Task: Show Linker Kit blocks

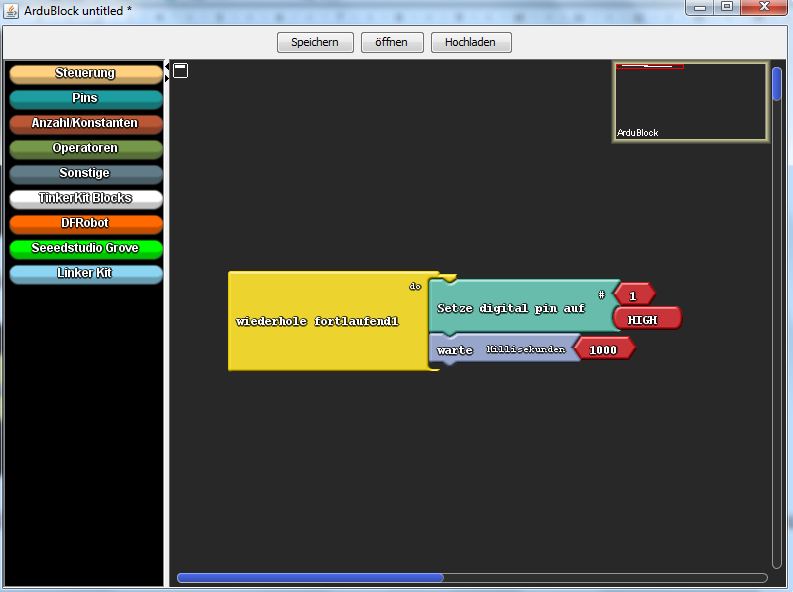Action: coord(85,273)
